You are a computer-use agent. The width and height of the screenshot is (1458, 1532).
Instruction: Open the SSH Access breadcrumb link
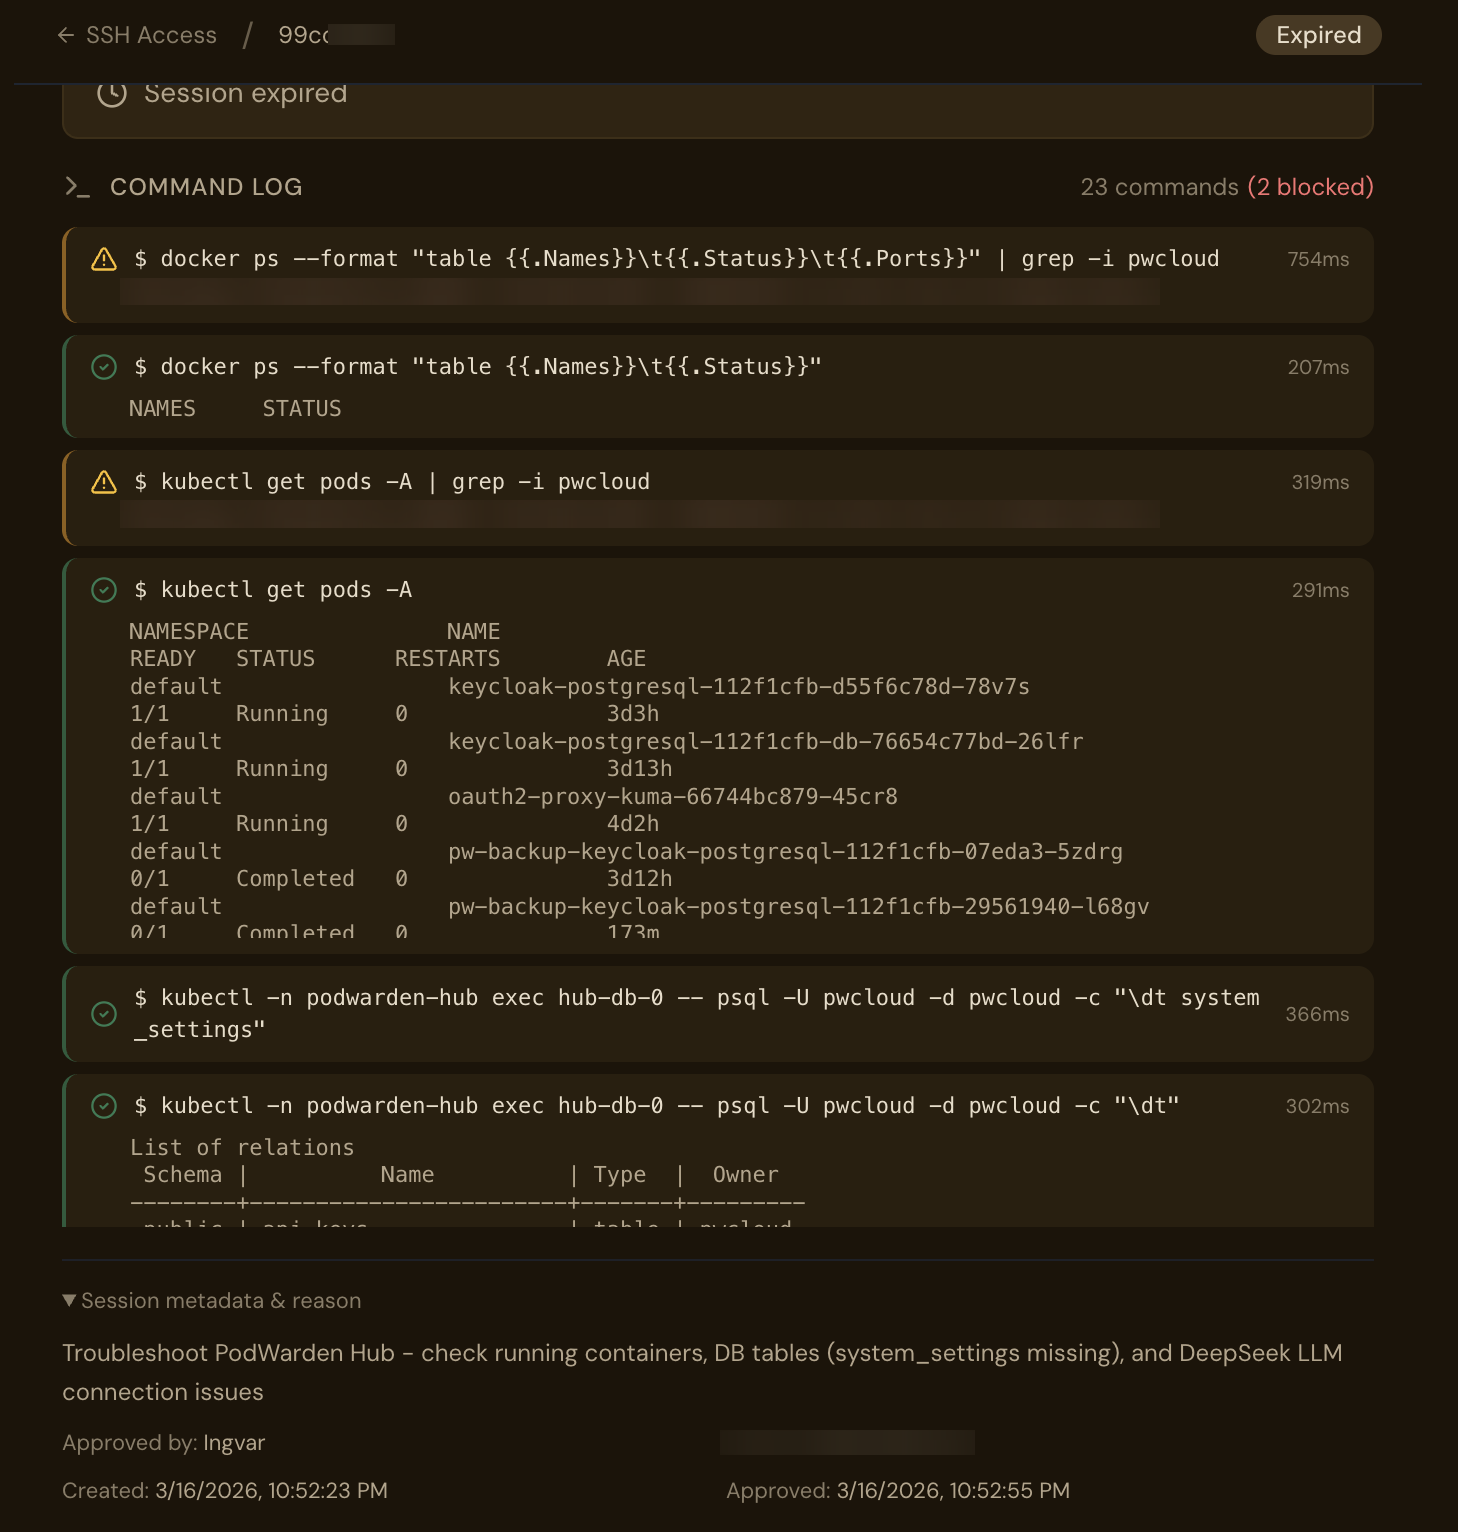point(151,35)
